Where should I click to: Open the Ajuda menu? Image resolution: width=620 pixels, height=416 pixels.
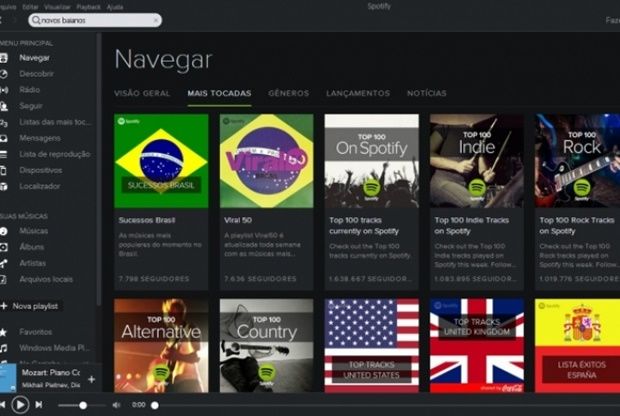(x=115, y=7)
